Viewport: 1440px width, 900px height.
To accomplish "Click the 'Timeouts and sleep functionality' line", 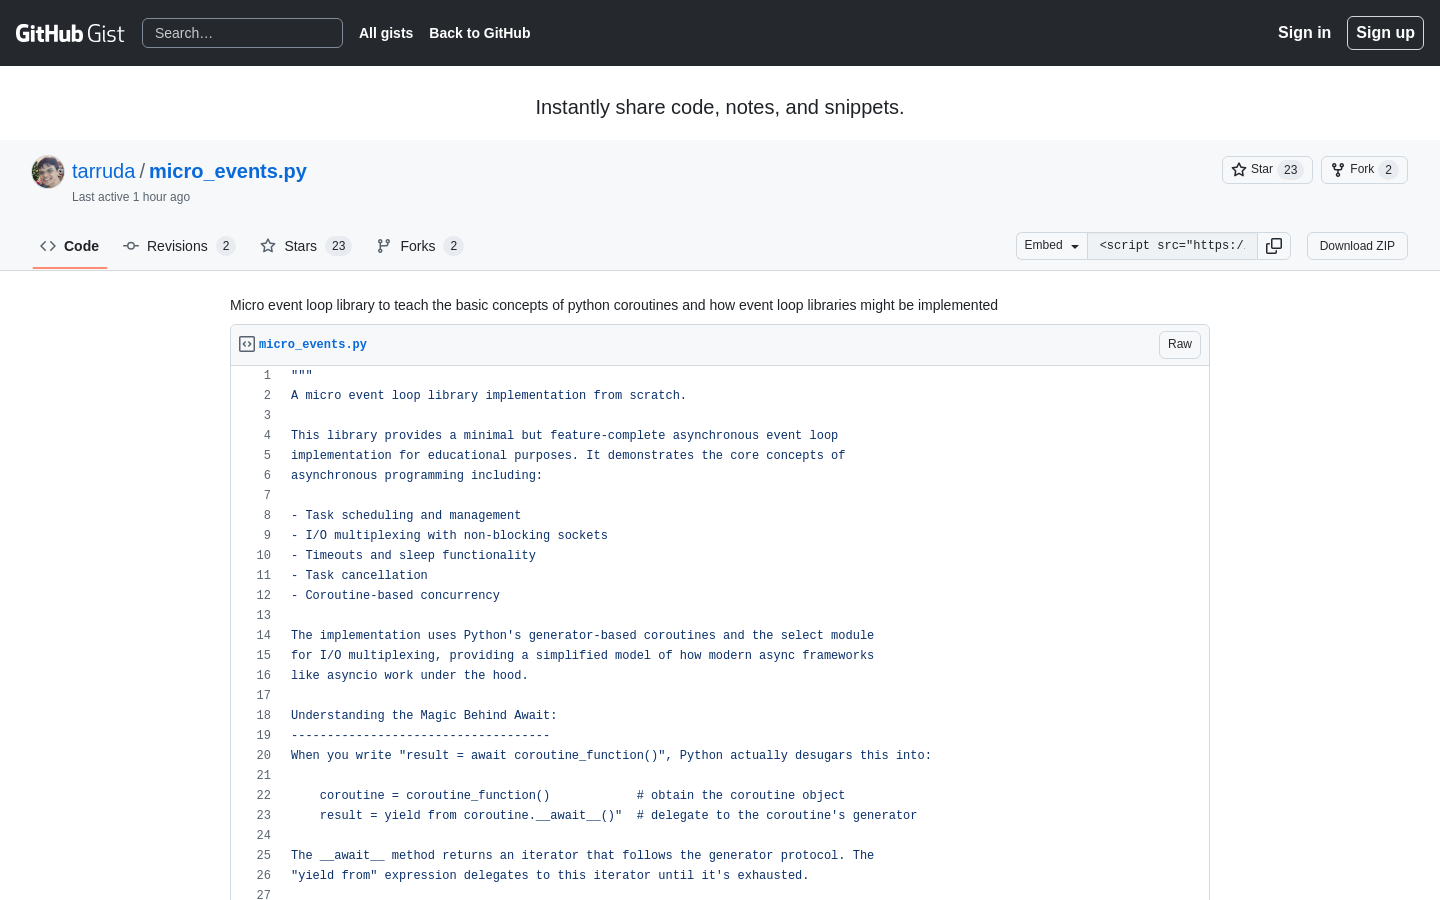I will pyautogui.click(x=413, y=555).
